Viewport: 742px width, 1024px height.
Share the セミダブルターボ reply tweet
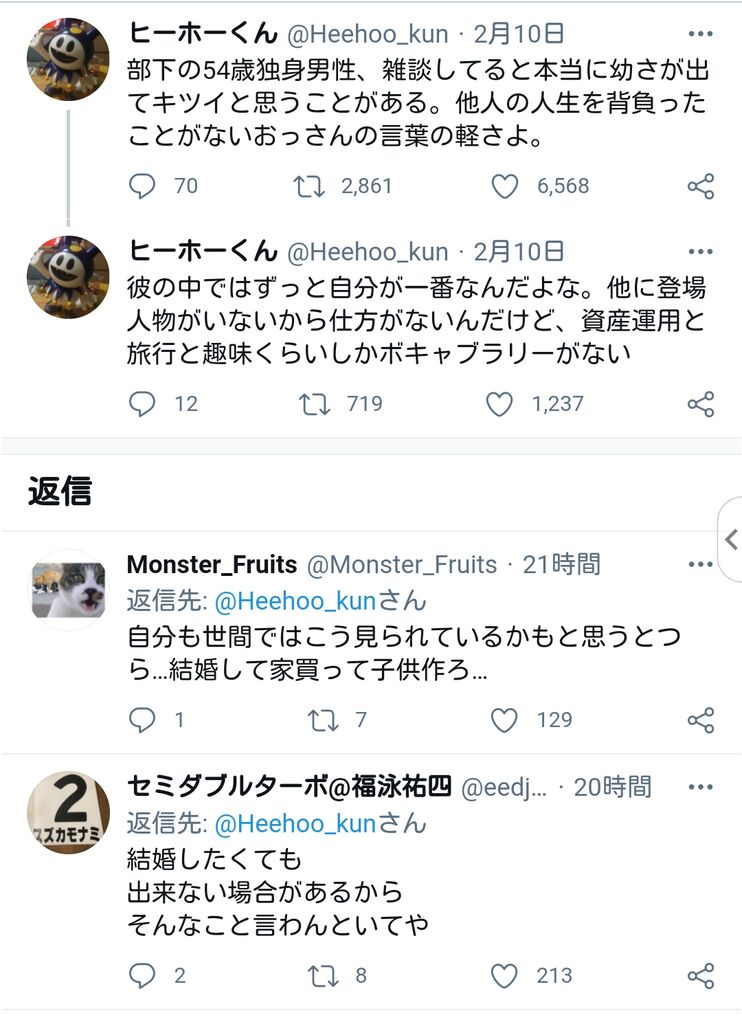(701, 976)
